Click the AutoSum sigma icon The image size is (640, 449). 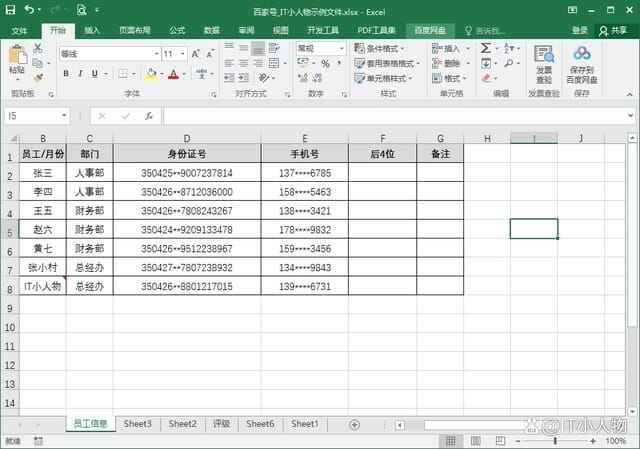coord(486,48)
